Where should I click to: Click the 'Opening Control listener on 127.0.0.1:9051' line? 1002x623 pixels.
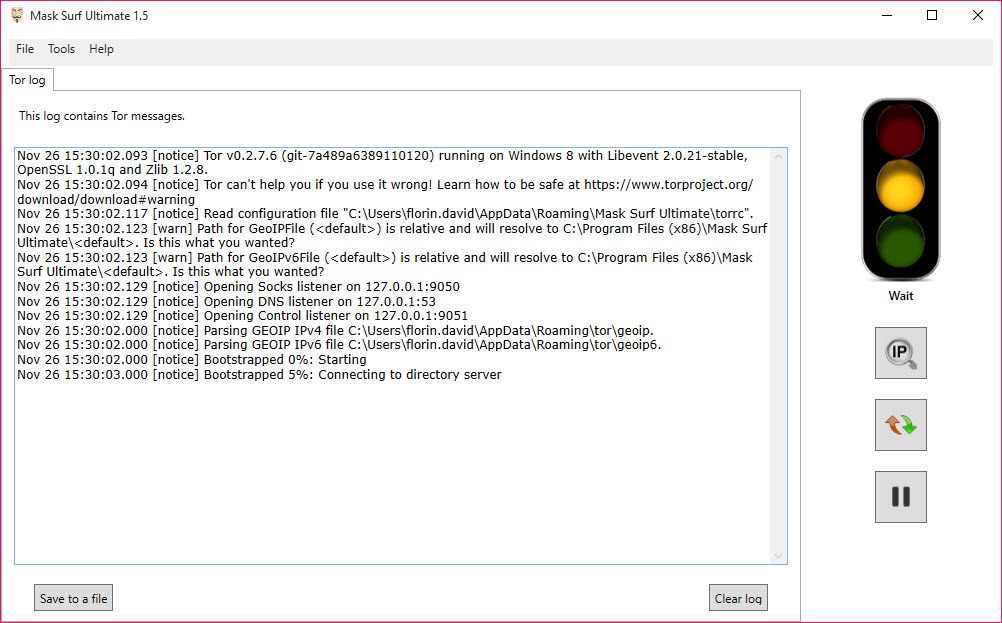[x=242, y=316]
